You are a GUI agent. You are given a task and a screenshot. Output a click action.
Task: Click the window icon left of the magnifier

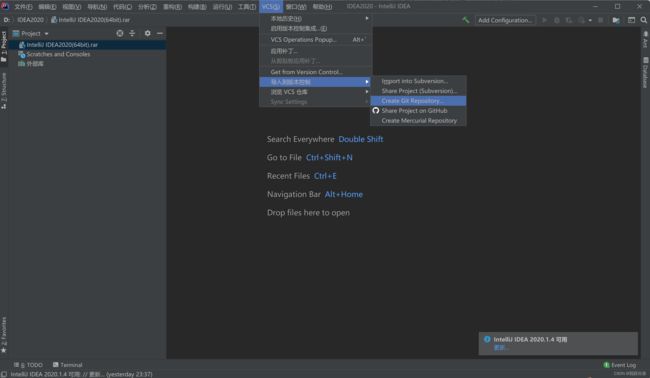[631, 20]
